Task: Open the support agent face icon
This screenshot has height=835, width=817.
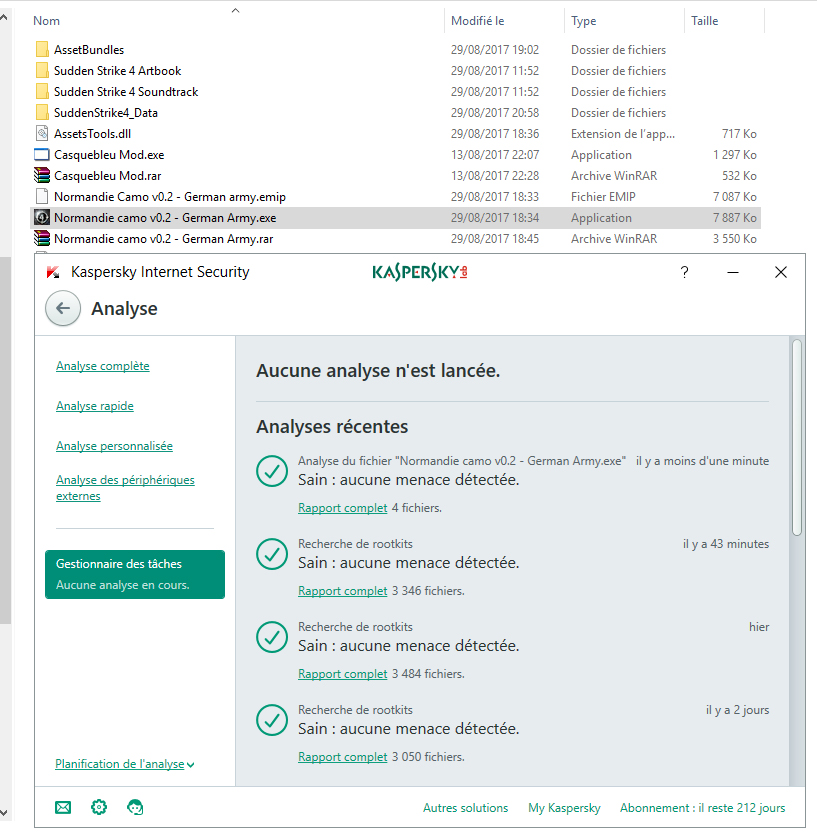Action: (135, 807)
